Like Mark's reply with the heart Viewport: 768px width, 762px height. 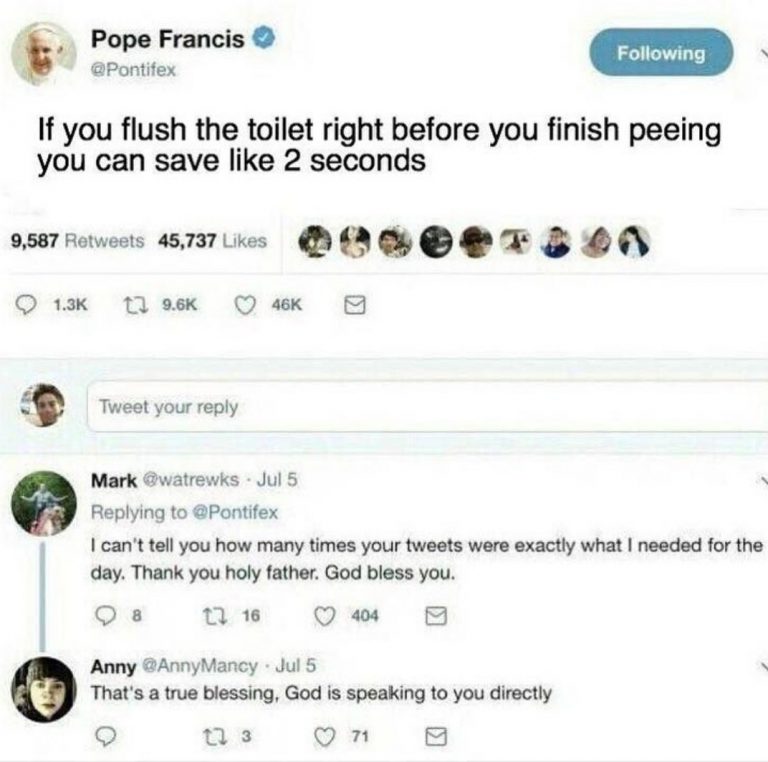[324, 617]
